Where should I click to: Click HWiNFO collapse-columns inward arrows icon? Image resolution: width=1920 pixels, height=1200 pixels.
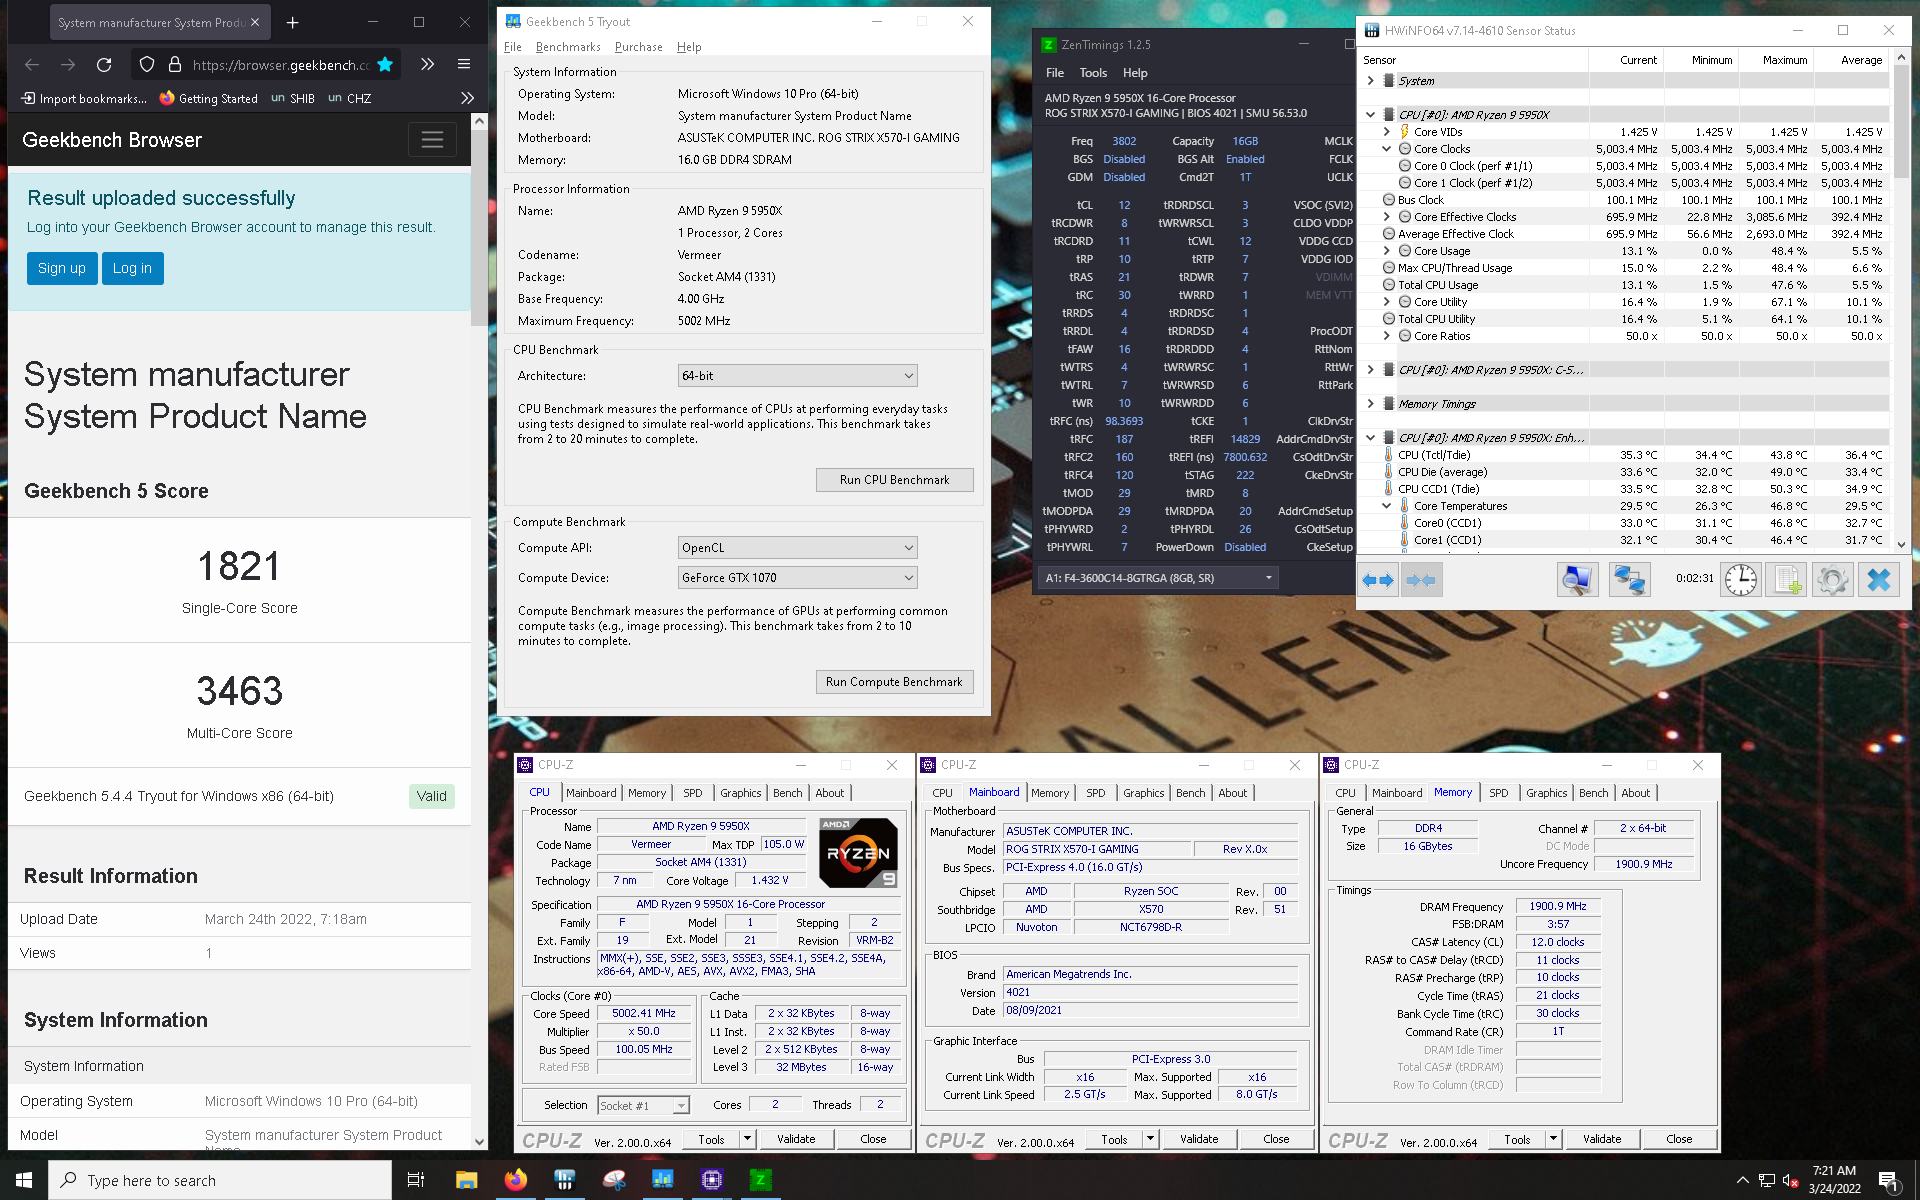coord(1421,580)
